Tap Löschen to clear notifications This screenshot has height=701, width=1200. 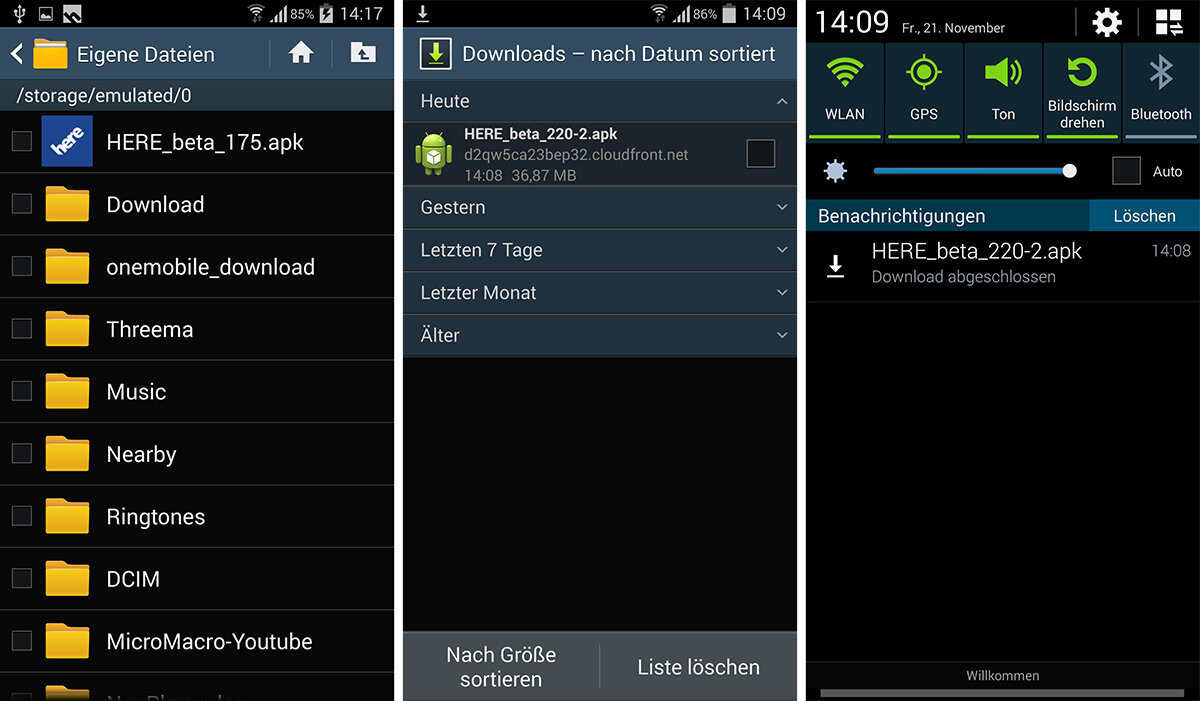[1144, 215]
